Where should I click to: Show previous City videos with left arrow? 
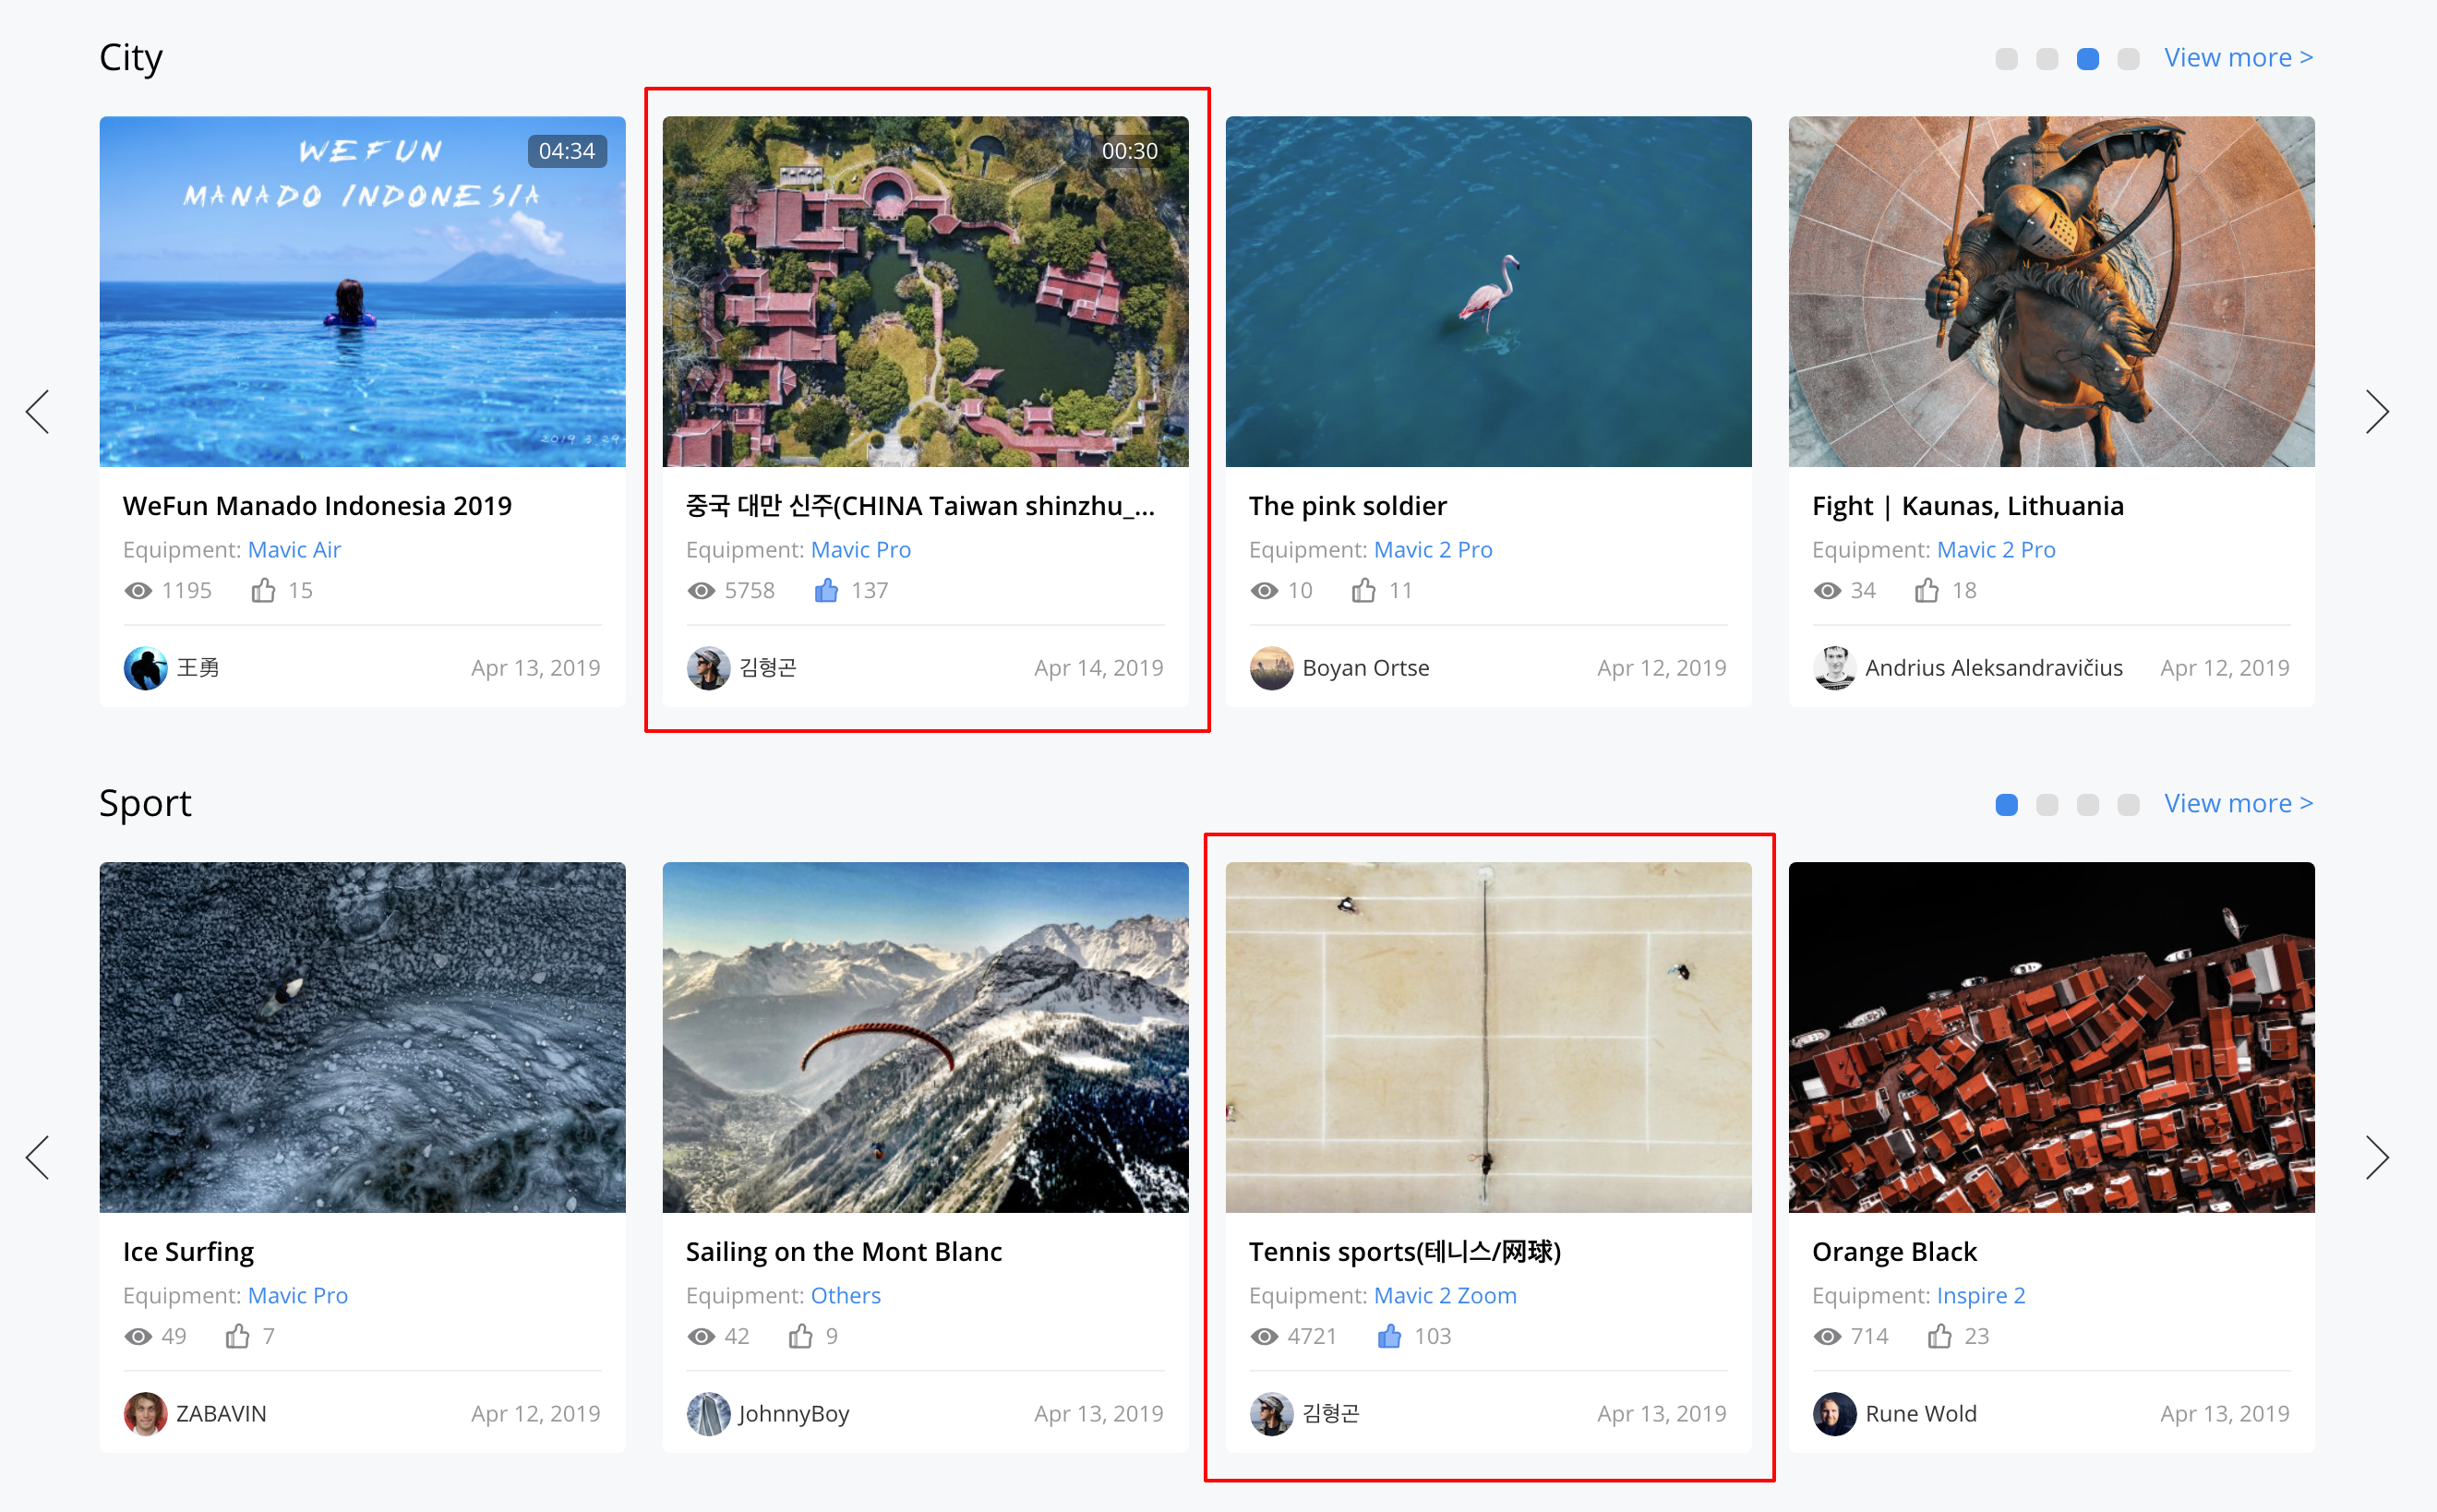(38, 412)
